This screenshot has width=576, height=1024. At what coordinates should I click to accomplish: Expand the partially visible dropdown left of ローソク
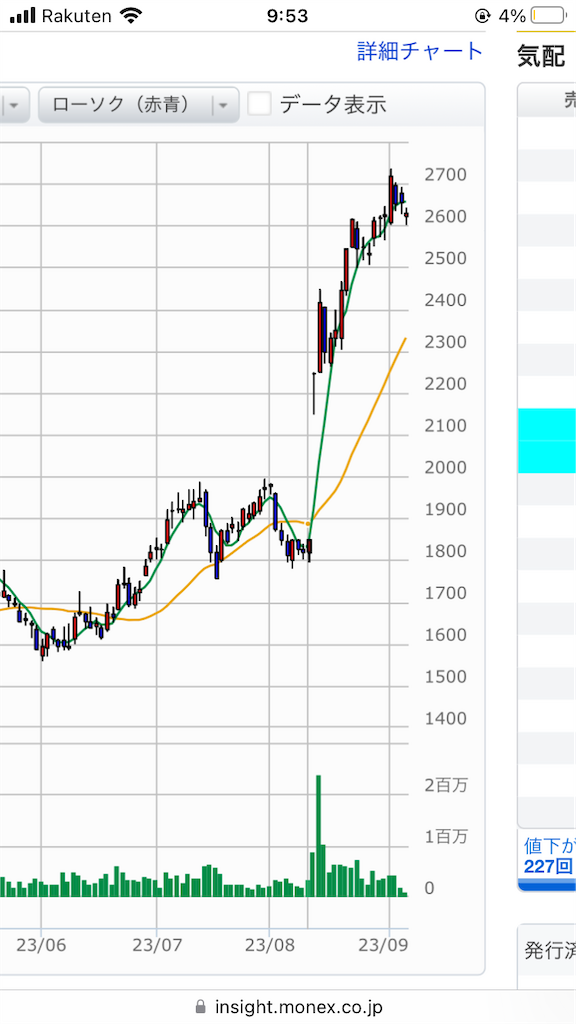pyautogui.click(x=14, y=104)
